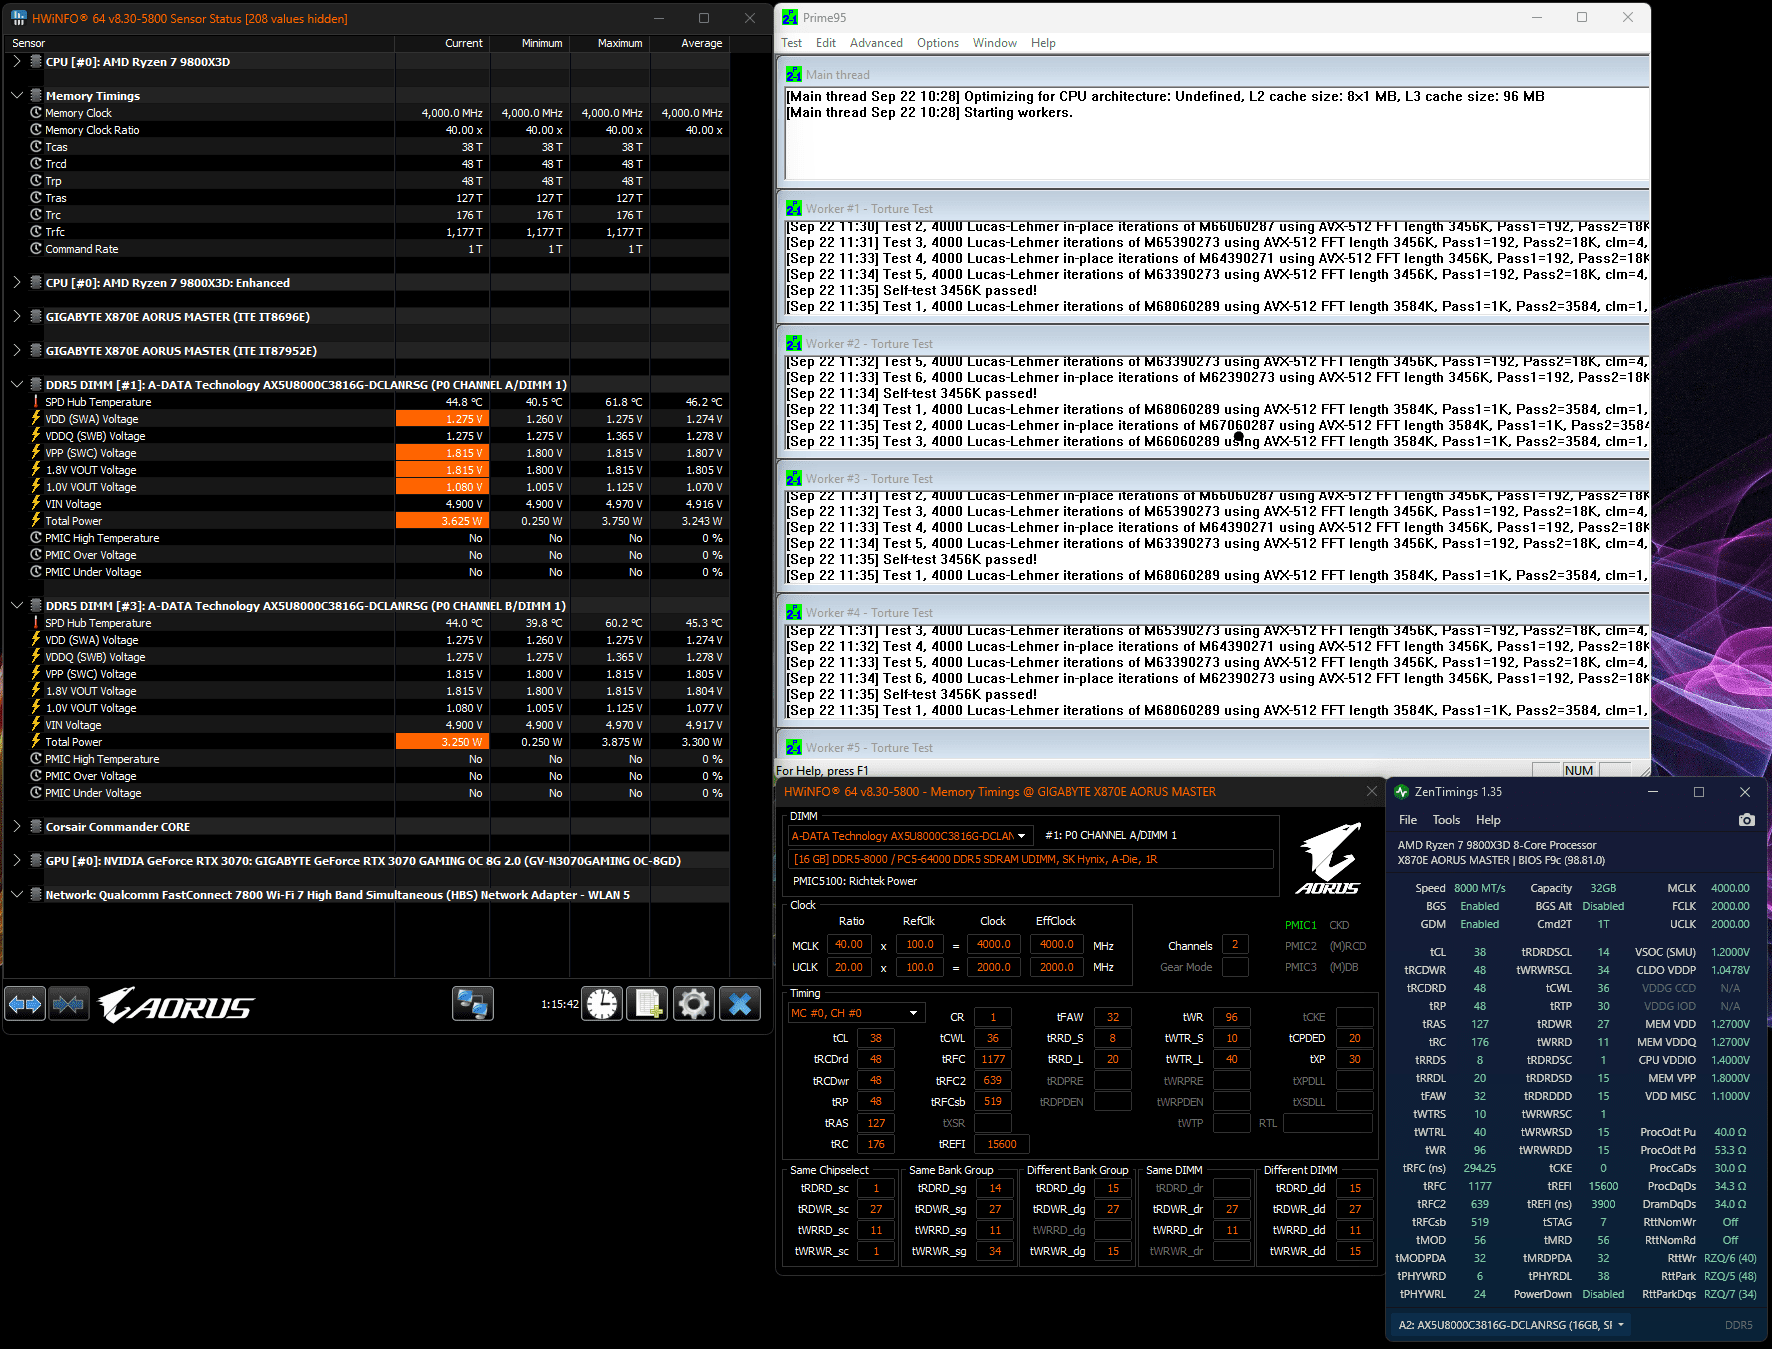Collapse the Memory Timings sensor section
The width and height of the screenshot is (1772, 1349).
click(16, 96)
